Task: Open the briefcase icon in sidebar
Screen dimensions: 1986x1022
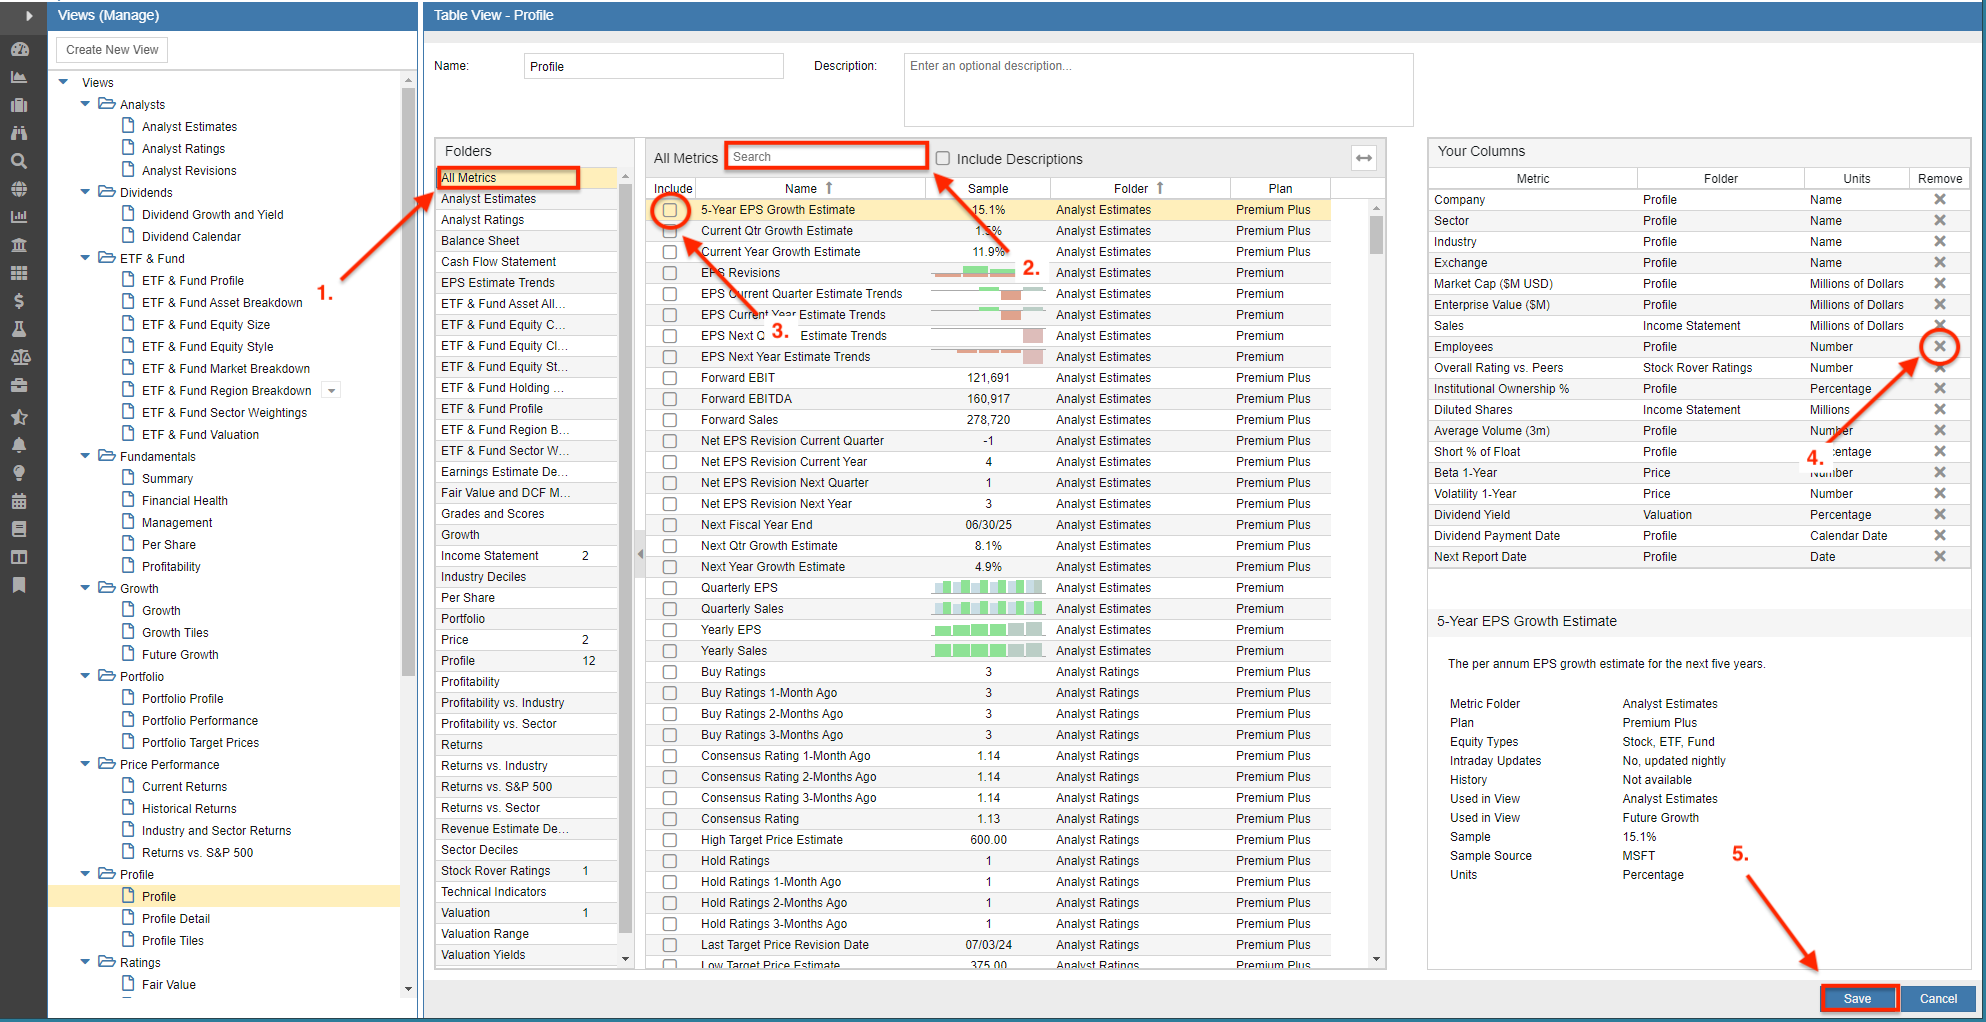Action: (19, 385)
